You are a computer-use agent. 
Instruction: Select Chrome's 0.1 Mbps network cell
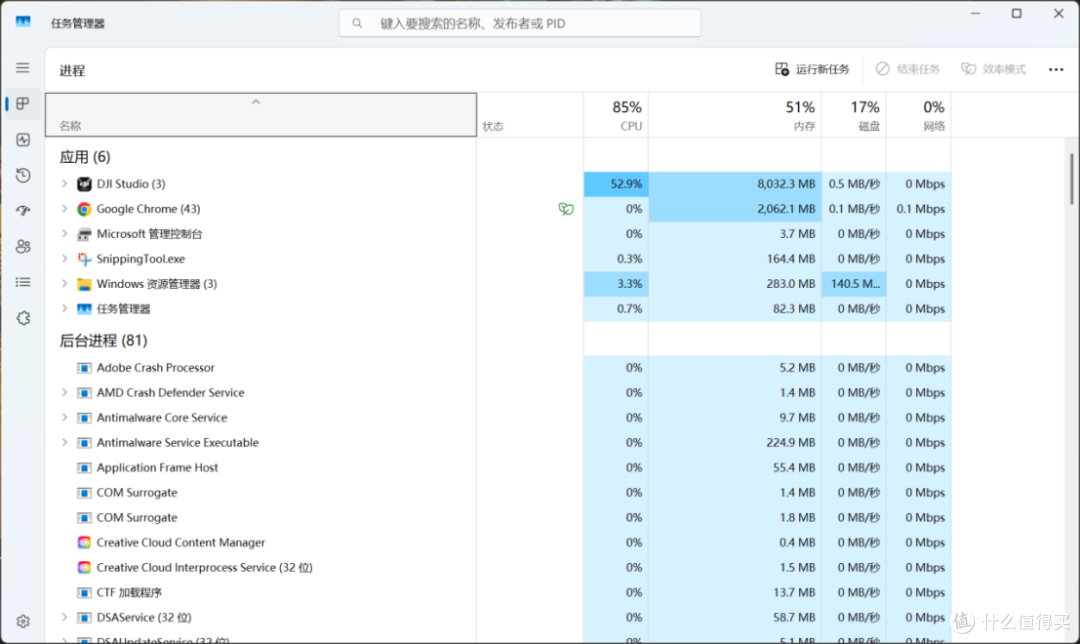[x=919, y=209]
